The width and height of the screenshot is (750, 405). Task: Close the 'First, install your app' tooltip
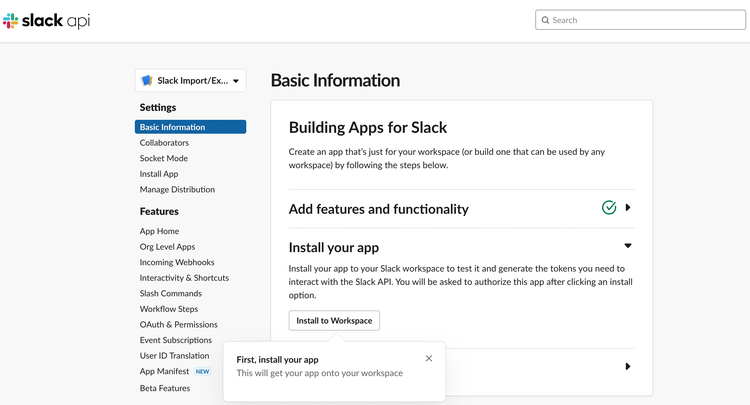(429, 358)
